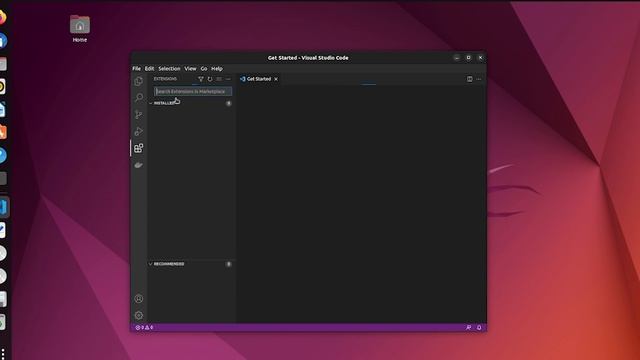Open Extensions panel more actions menu

click(x=228, y=79)
